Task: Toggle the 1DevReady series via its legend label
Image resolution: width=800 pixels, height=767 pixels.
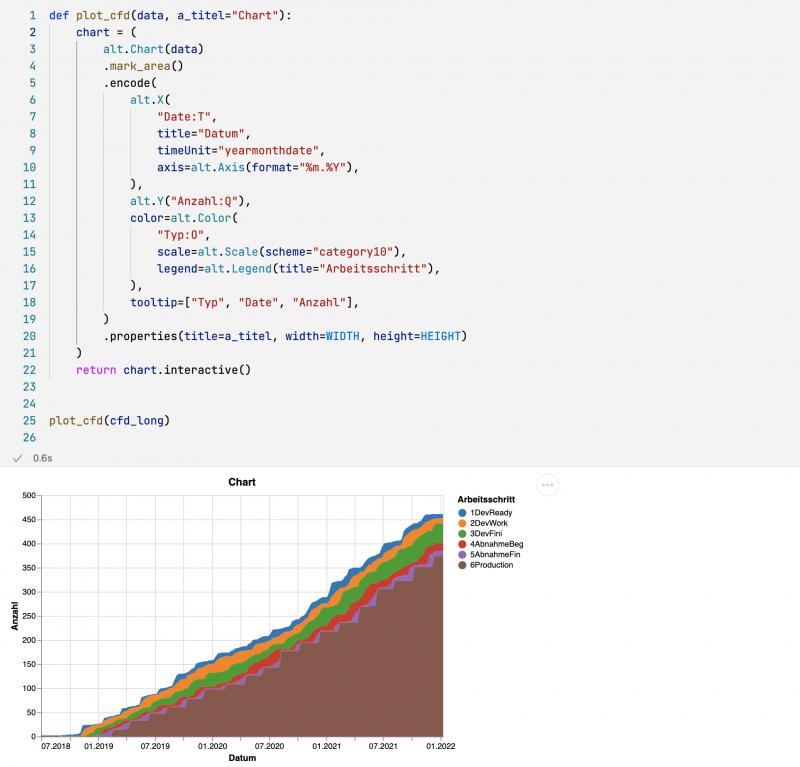Action: click(x=490, y=513)
